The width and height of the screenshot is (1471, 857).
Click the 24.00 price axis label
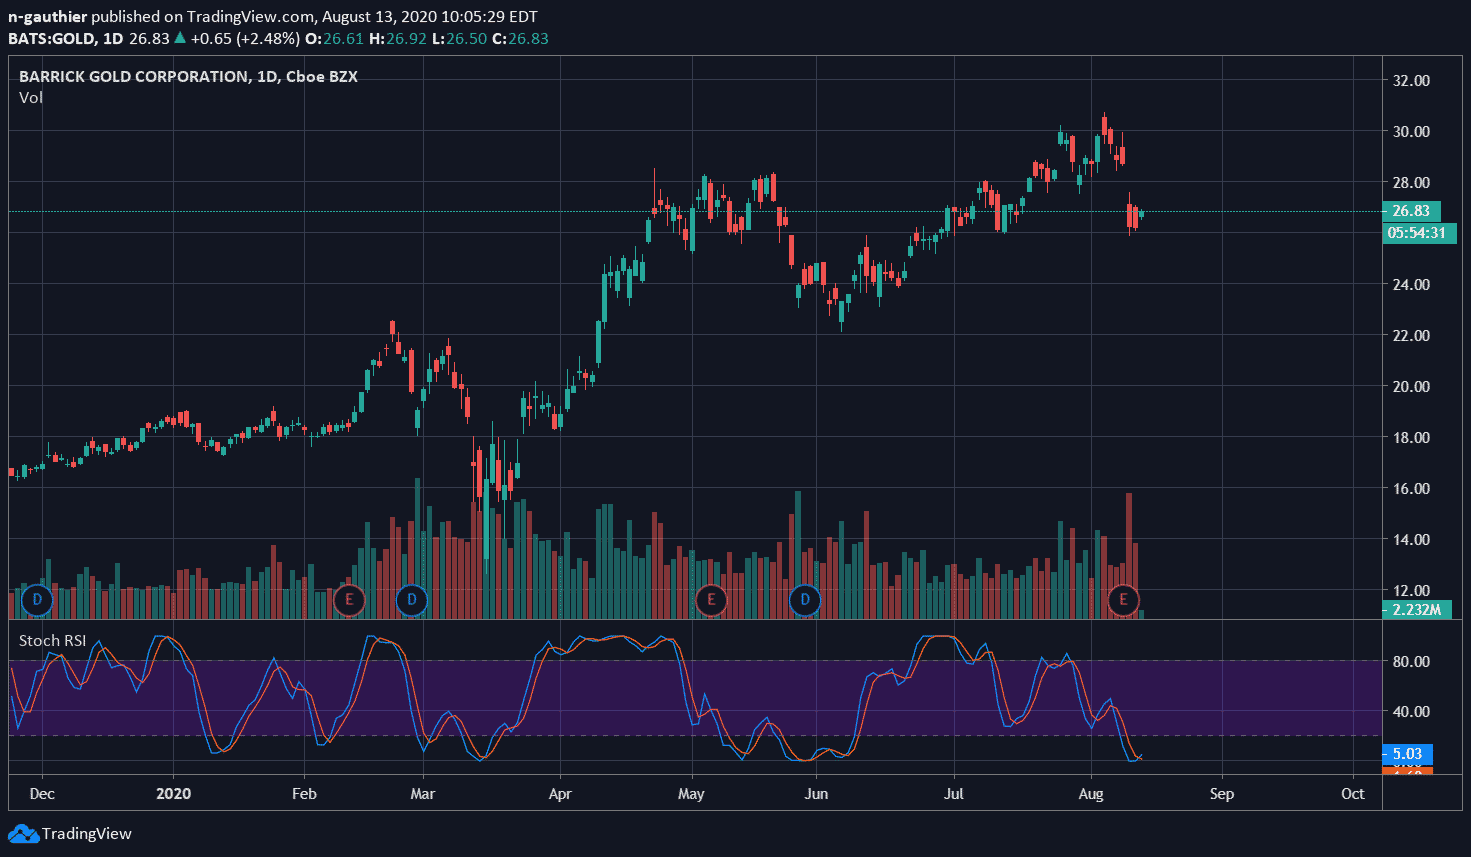click(x=1411, y=284)
